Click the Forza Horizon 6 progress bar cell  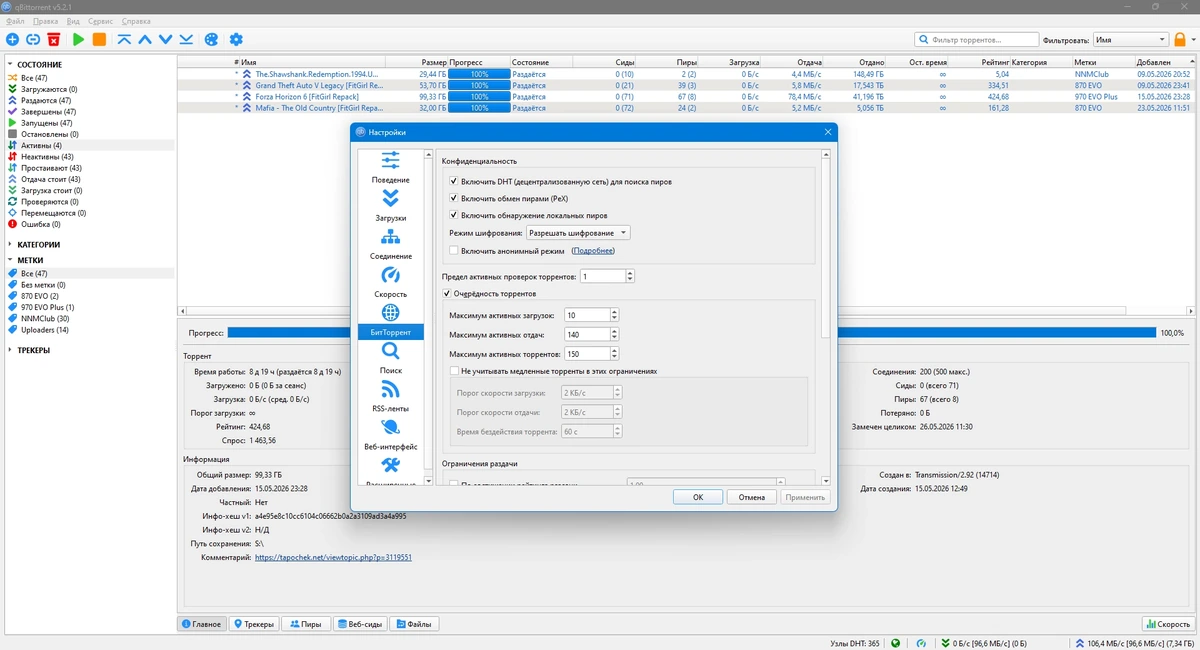478,97
